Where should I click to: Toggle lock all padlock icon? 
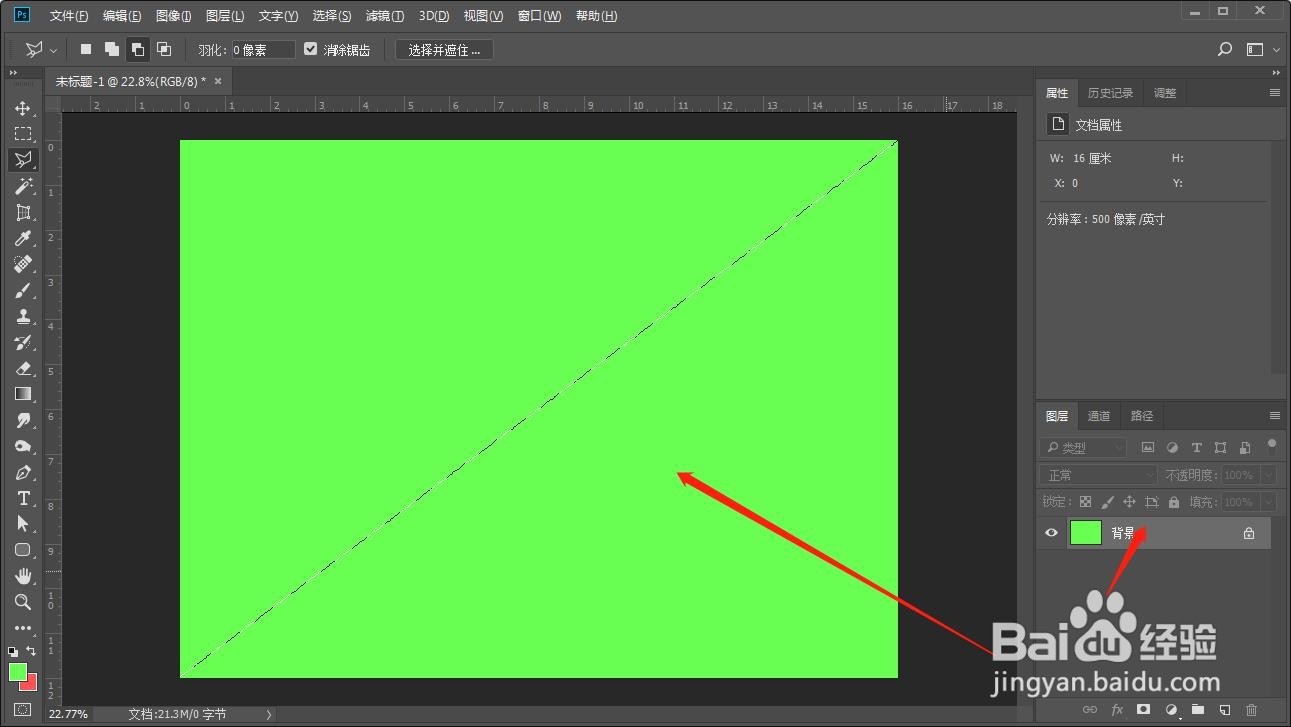(x=1174, y=502)
